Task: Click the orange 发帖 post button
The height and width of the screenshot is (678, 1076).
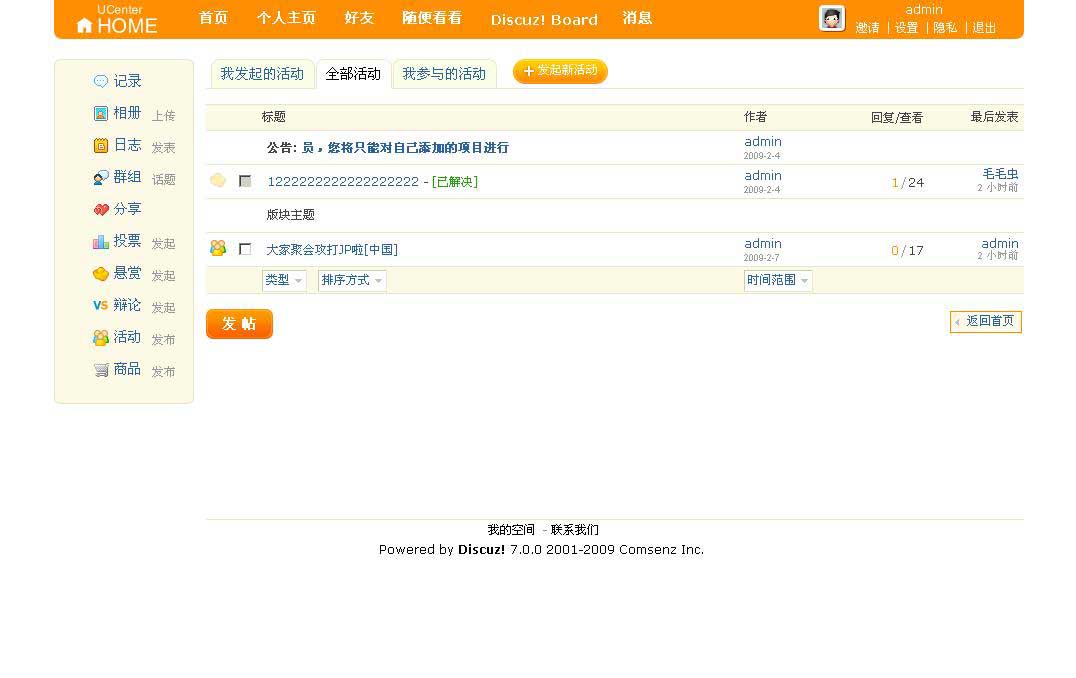Action: point(239,324)
